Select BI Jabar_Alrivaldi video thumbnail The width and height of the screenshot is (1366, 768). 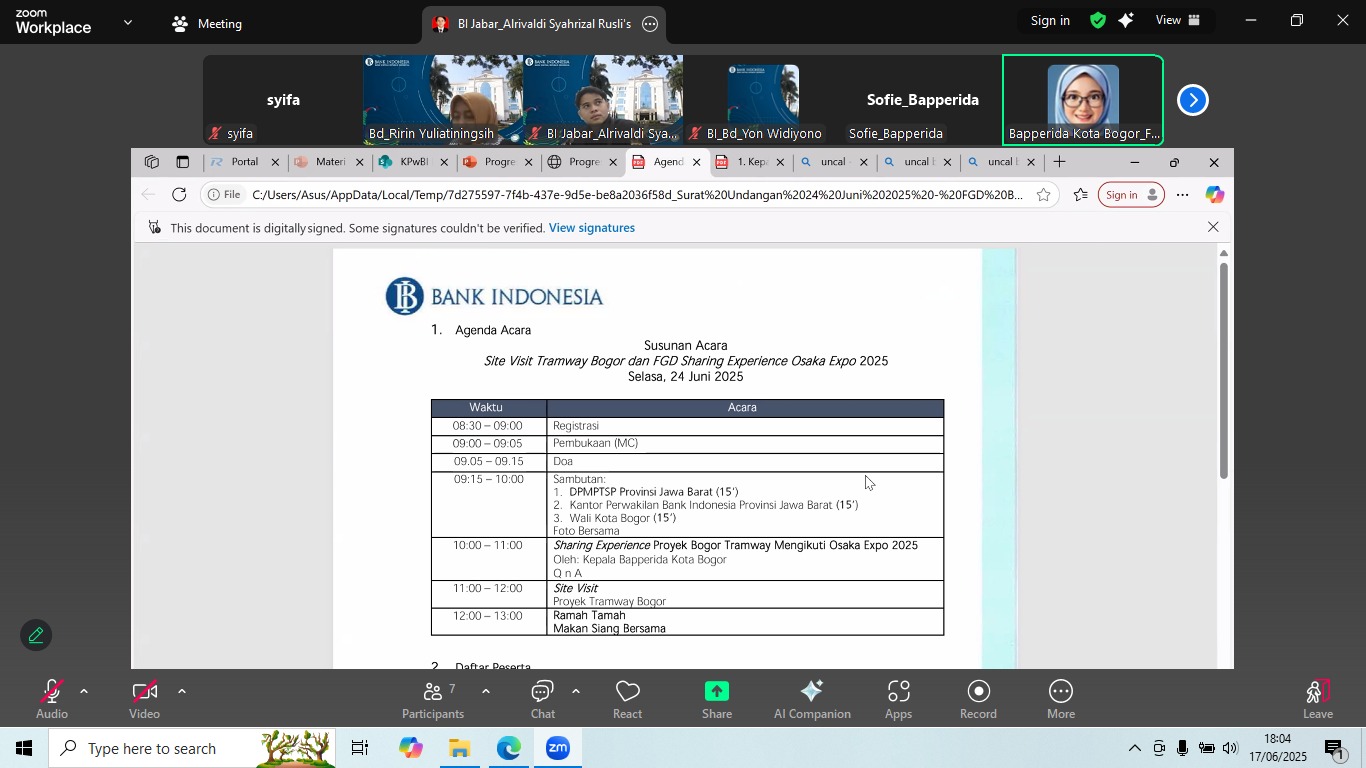tap(603, 100)
